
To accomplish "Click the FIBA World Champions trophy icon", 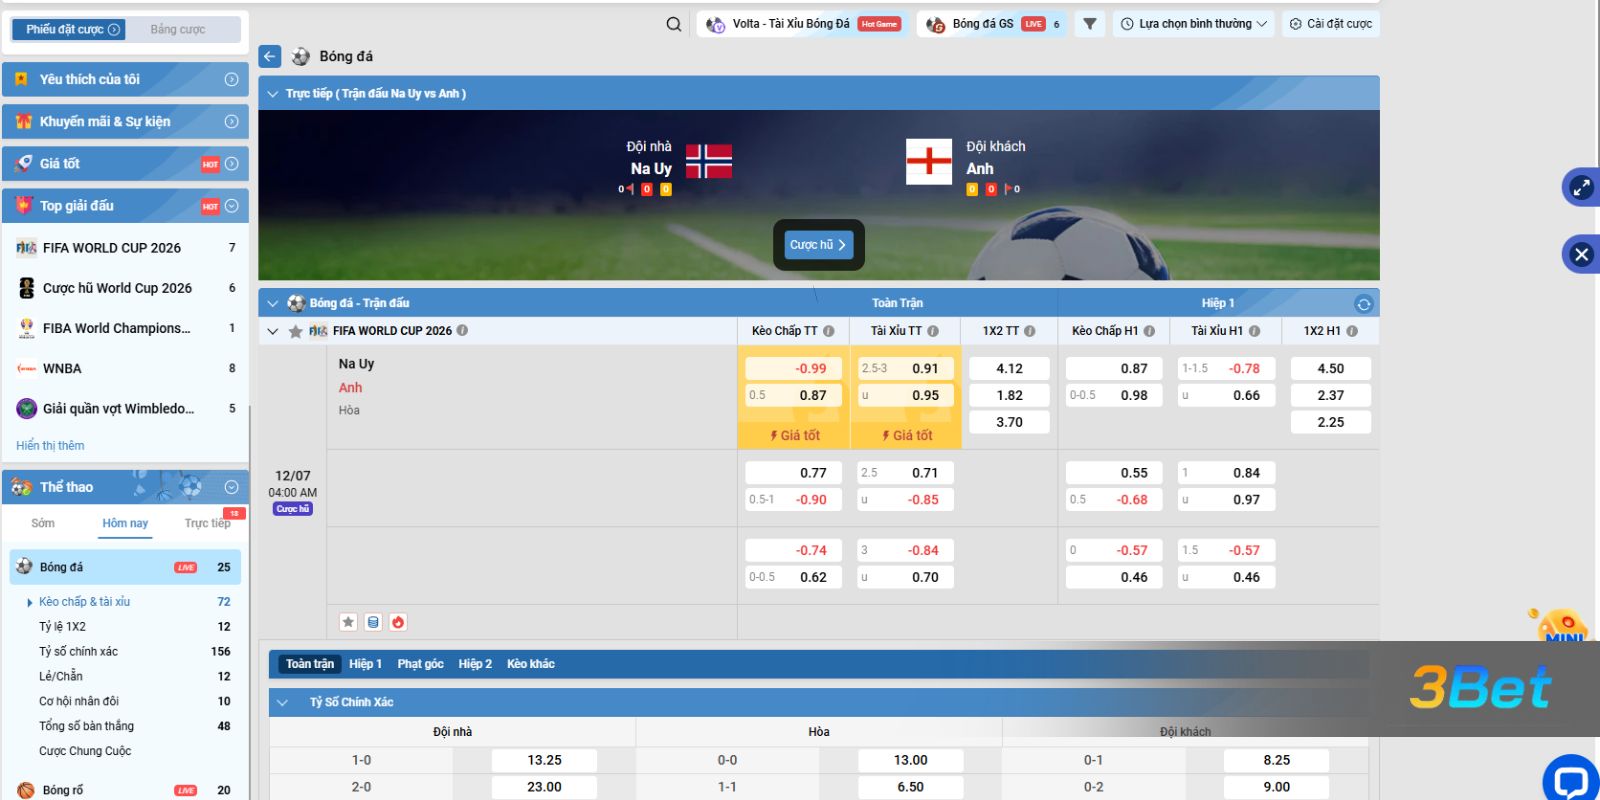I will click(x=27, y=328).
